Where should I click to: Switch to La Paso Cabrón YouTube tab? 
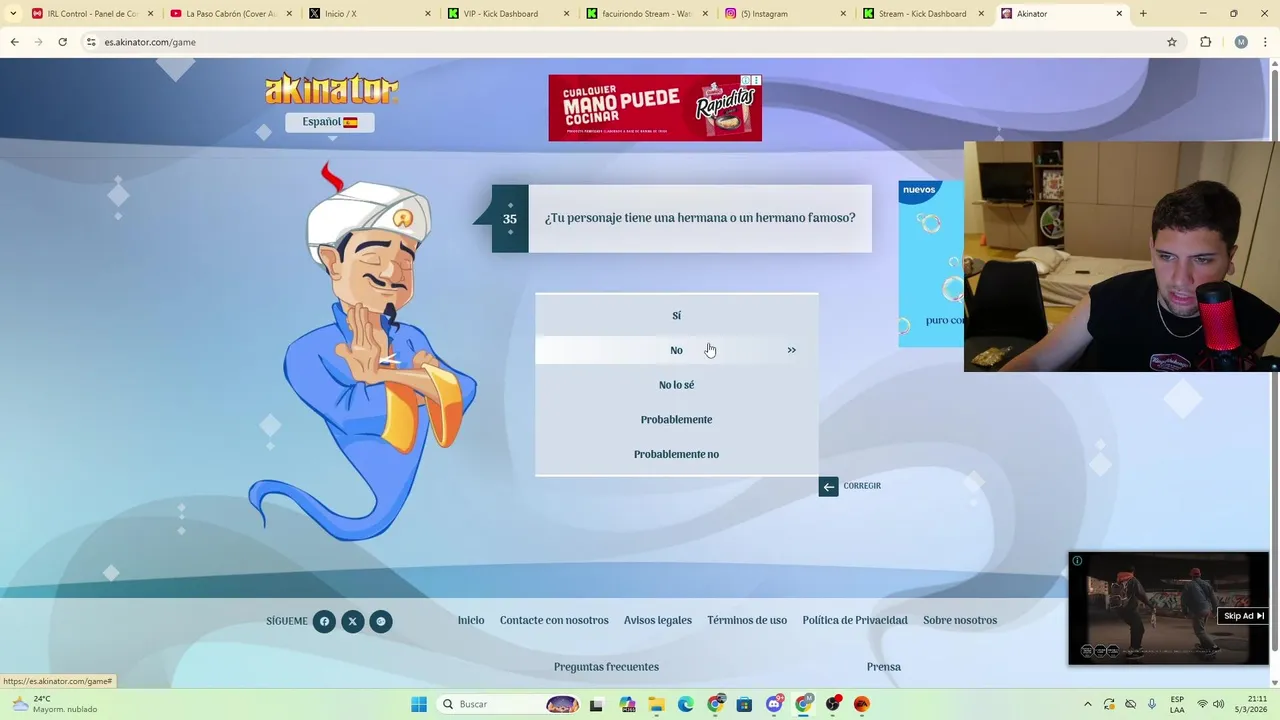tap(230, 14)
